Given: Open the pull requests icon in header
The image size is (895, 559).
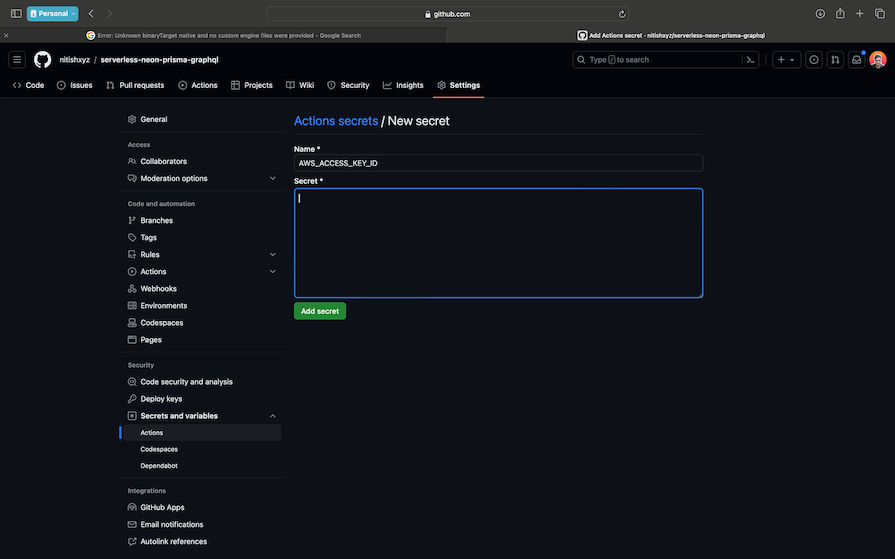Looking at the screenshot, I should 835,60.
